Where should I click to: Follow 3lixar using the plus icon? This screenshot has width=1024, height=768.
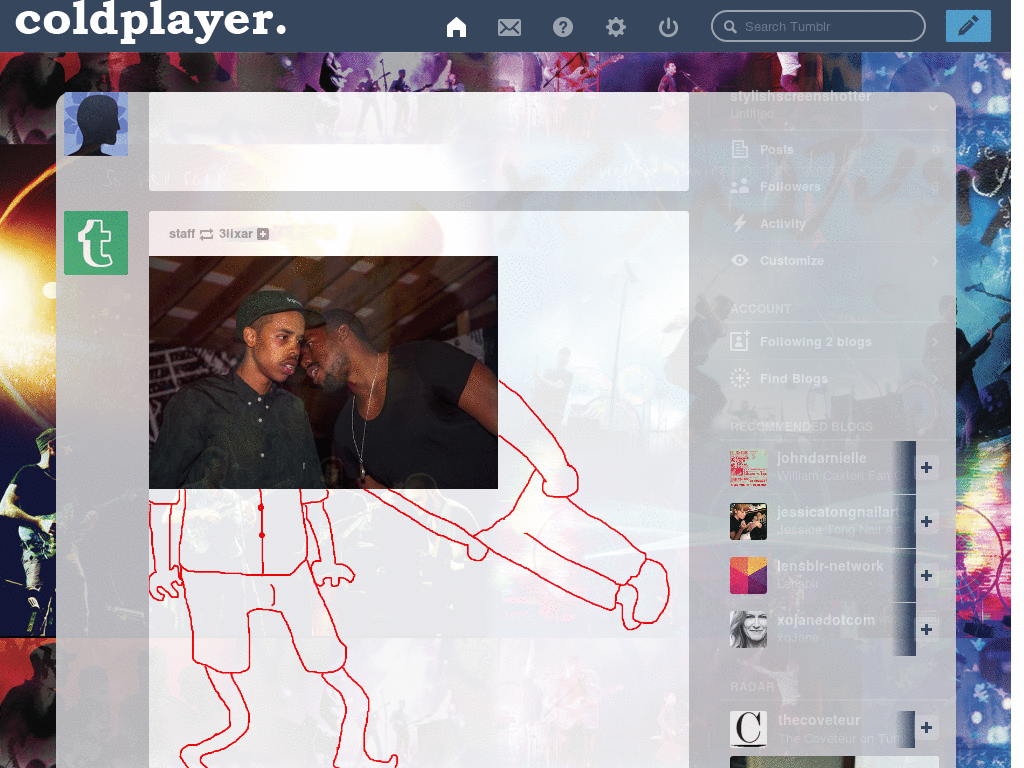[263, 234]
